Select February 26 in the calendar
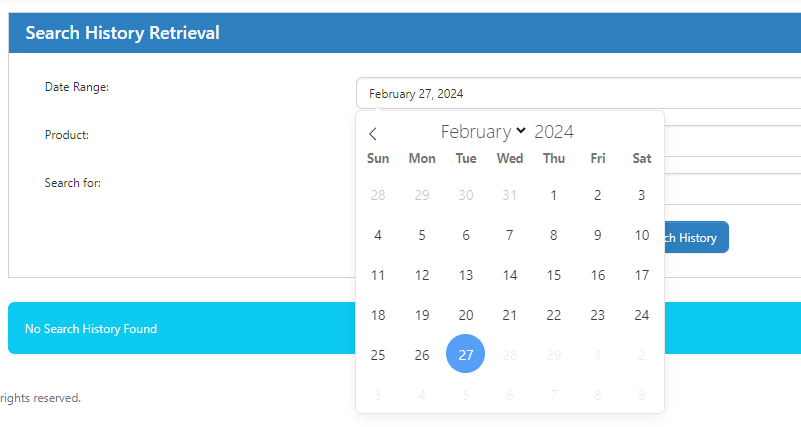This screenshot has width=801, height=427. pos(422,355)
